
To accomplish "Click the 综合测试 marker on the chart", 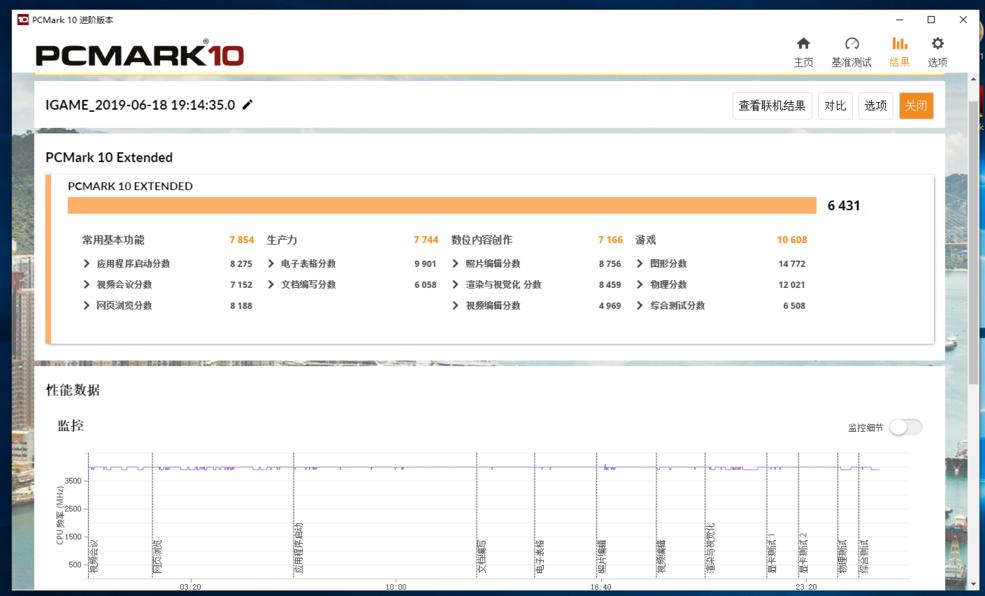I will 864,556.
